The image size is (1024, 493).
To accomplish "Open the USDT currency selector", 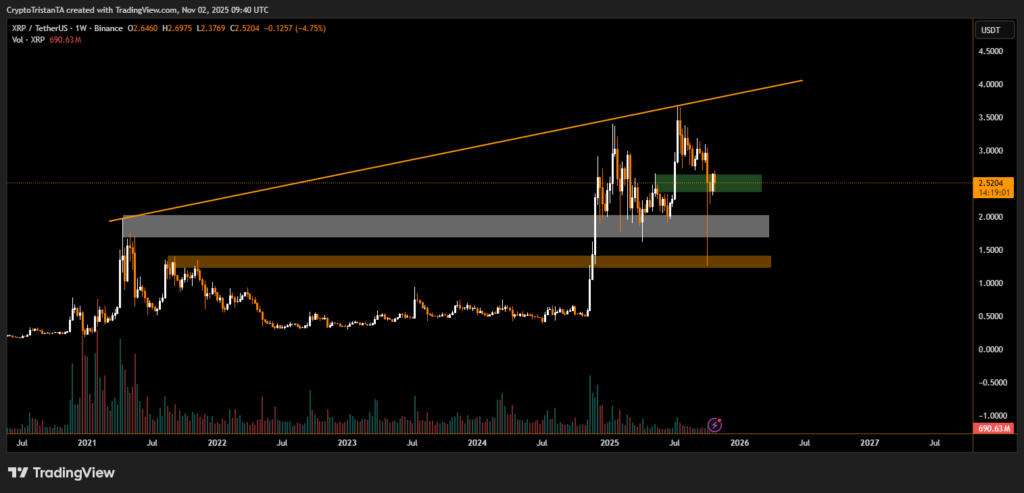I will point(993,30).
